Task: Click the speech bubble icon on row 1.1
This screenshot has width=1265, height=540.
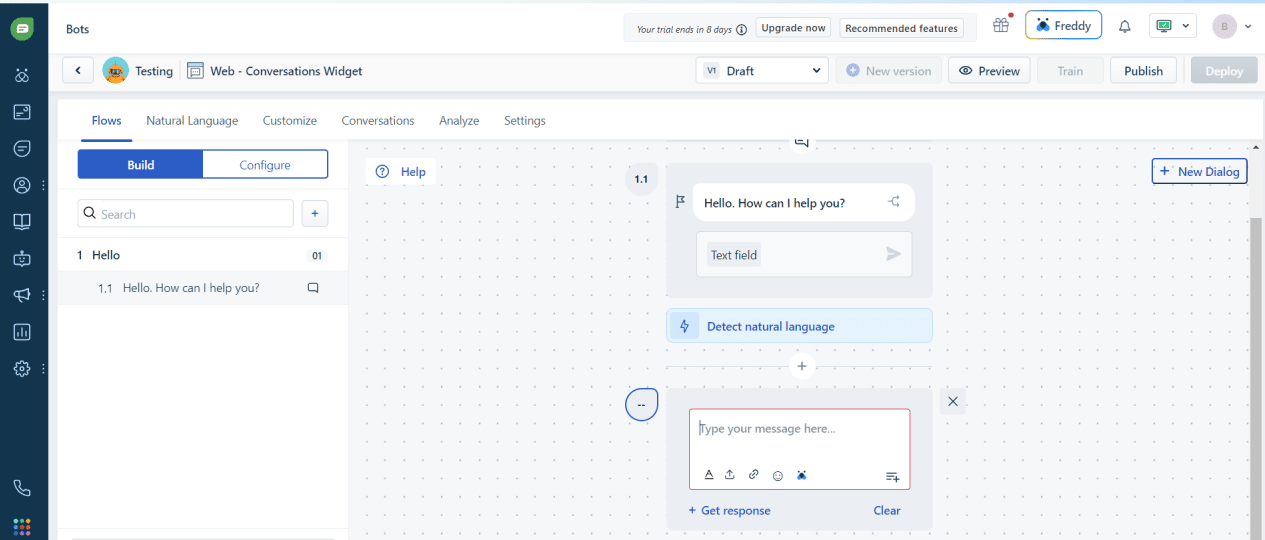Action: click(313, 287)
